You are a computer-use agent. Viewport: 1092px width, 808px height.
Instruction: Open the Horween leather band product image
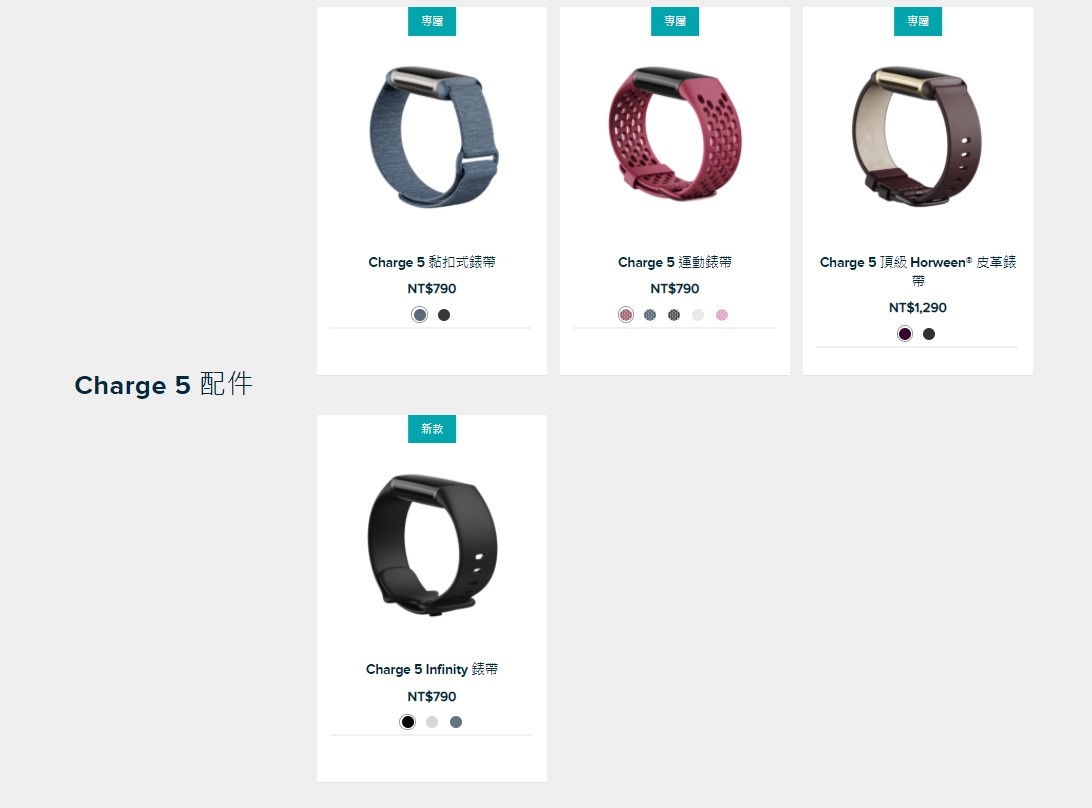pos(916,137)
